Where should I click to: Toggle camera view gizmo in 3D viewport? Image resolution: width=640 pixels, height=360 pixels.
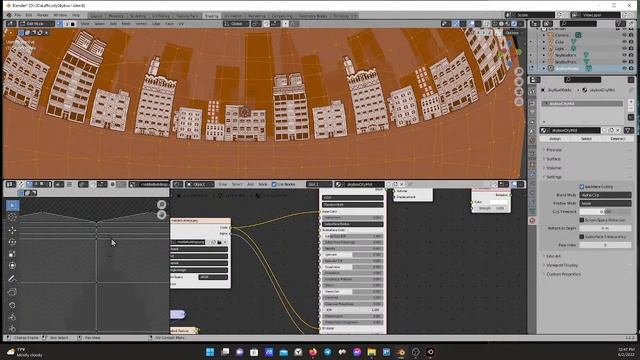(x=519, y=91)
